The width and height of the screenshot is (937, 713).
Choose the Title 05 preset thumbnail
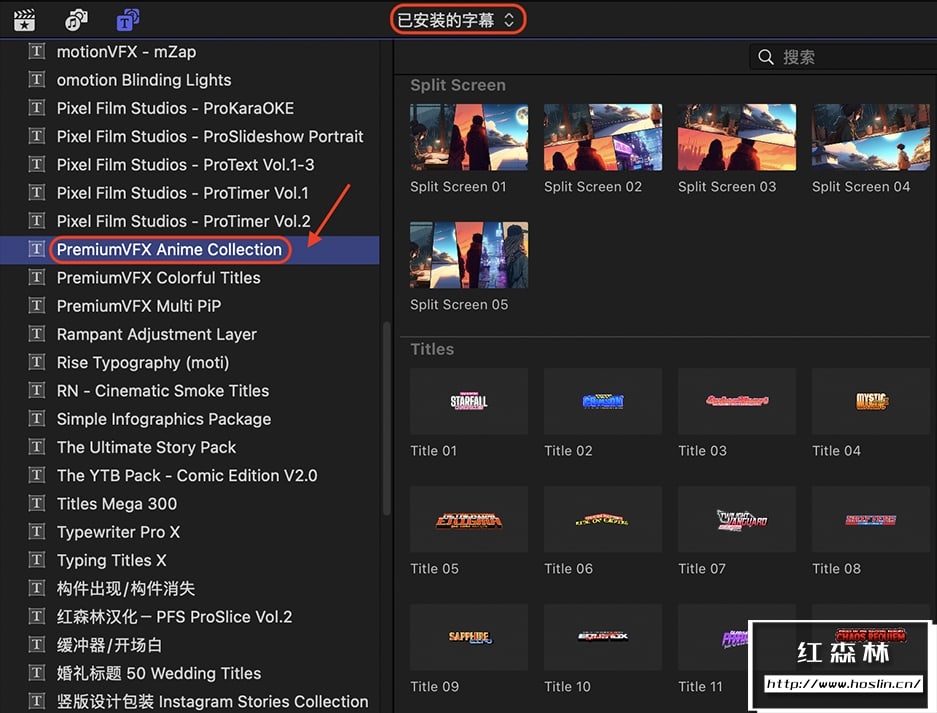tap(469, 519)
